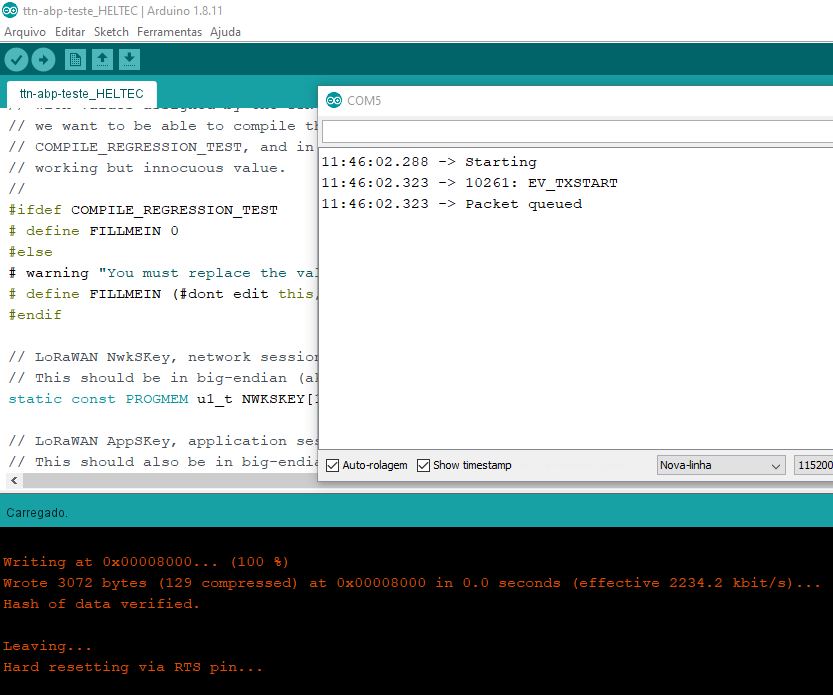Click the serial monitor send input field

click(x=576, y=132)
